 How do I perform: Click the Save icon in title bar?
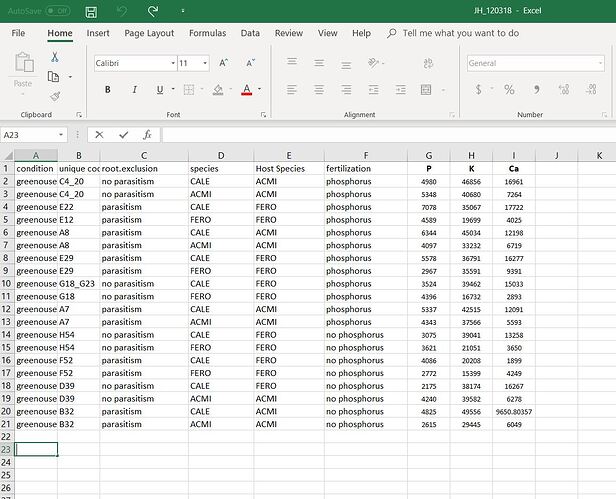tap(91, 11)
